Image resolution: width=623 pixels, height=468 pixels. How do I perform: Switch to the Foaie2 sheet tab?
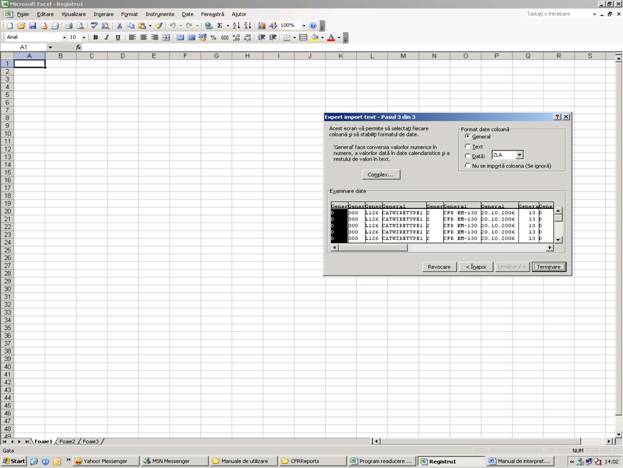[x=67, y=441]
